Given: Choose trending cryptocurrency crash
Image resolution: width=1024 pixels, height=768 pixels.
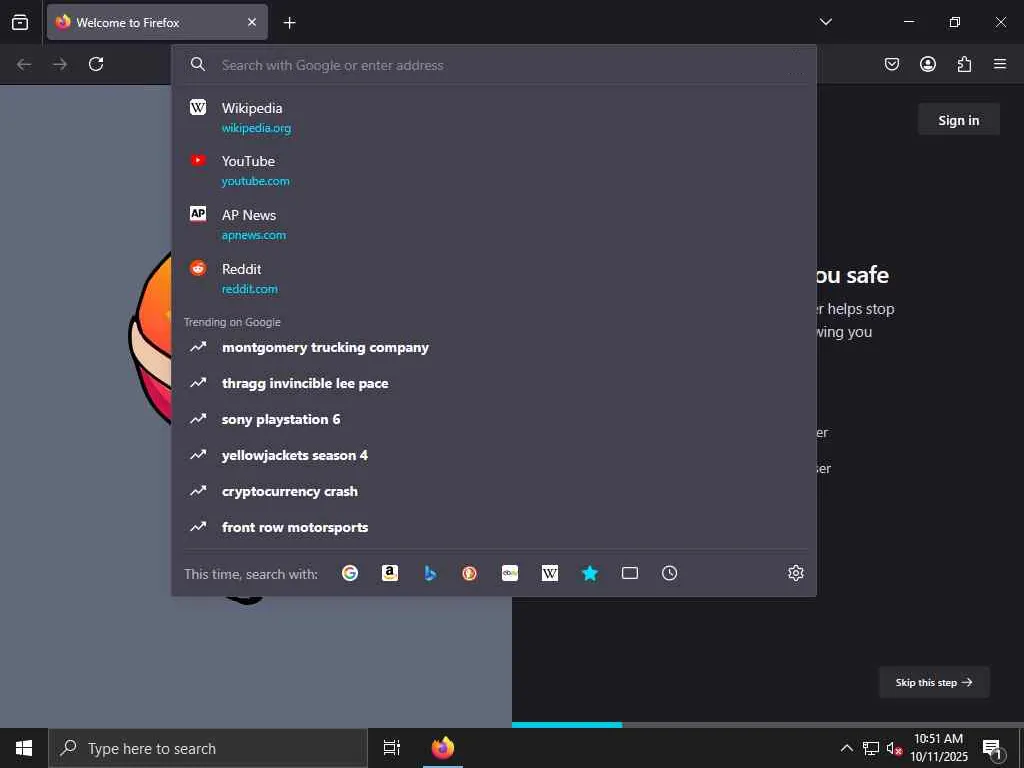Looking at the screenshot, I should 494,491.
